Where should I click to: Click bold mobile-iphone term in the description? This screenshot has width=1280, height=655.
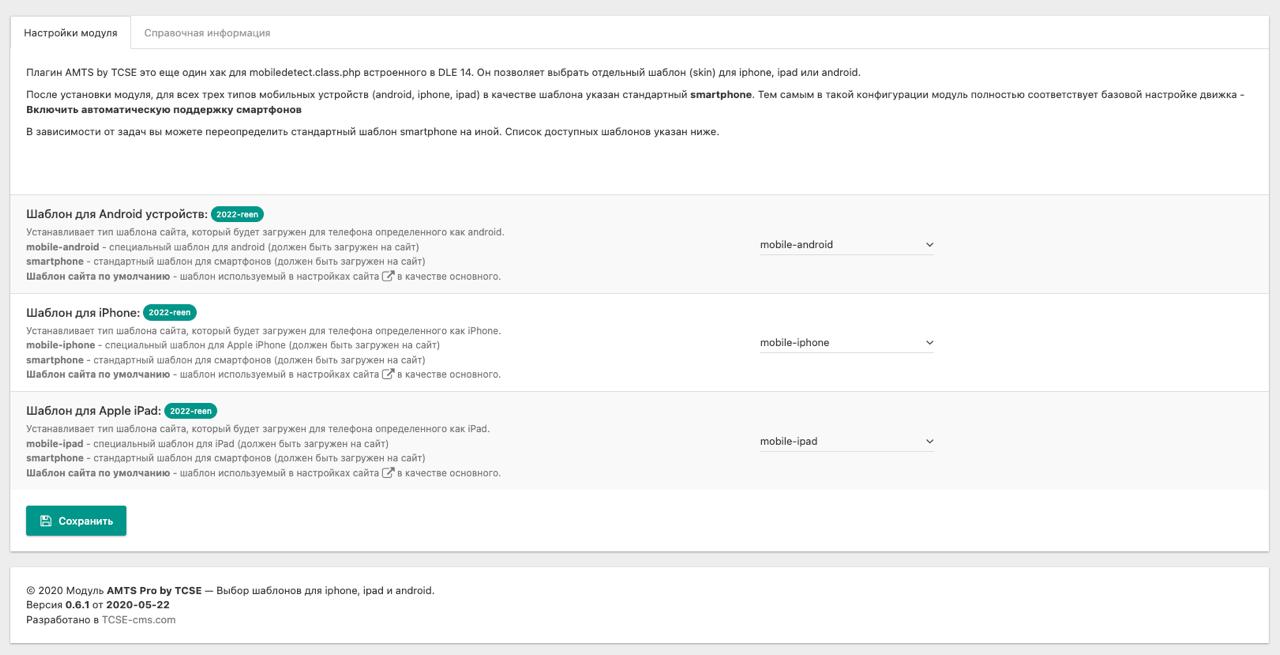pos(61,345)
